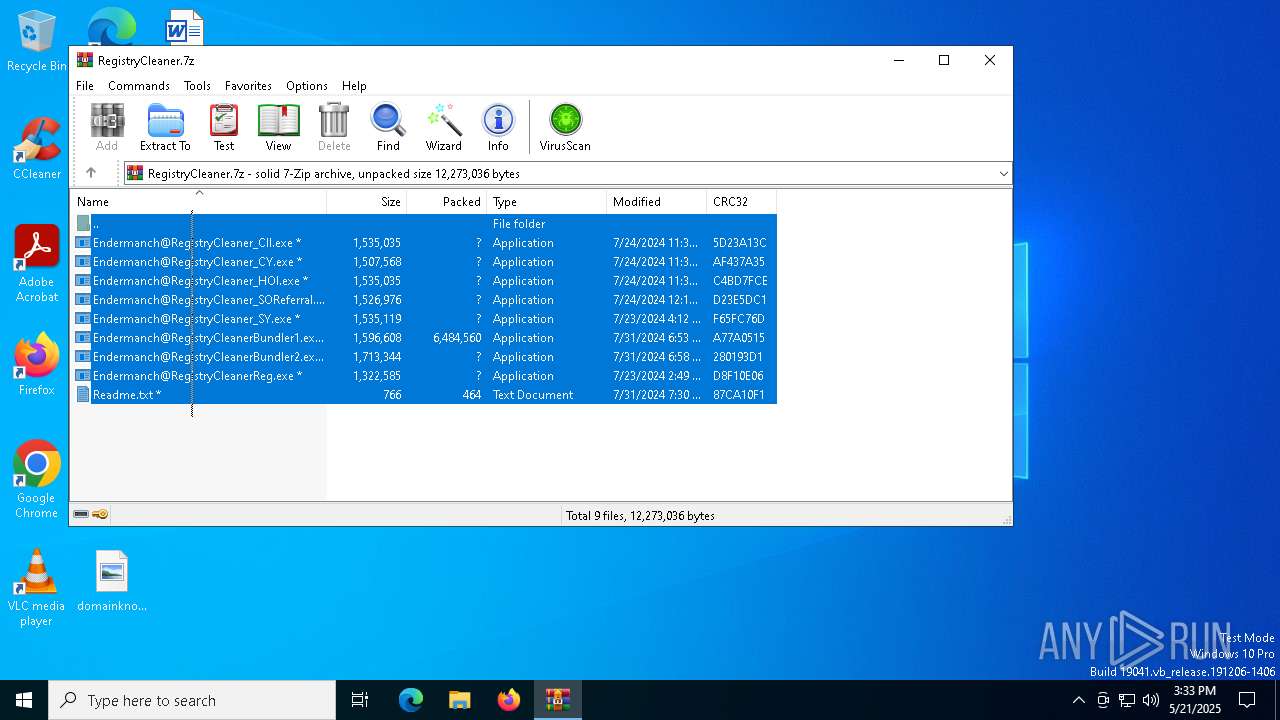1280x720 pixels.
Task: Select Endermanch@RegistryCleaner_CII.exe file
Action: [x=424, y=243]
